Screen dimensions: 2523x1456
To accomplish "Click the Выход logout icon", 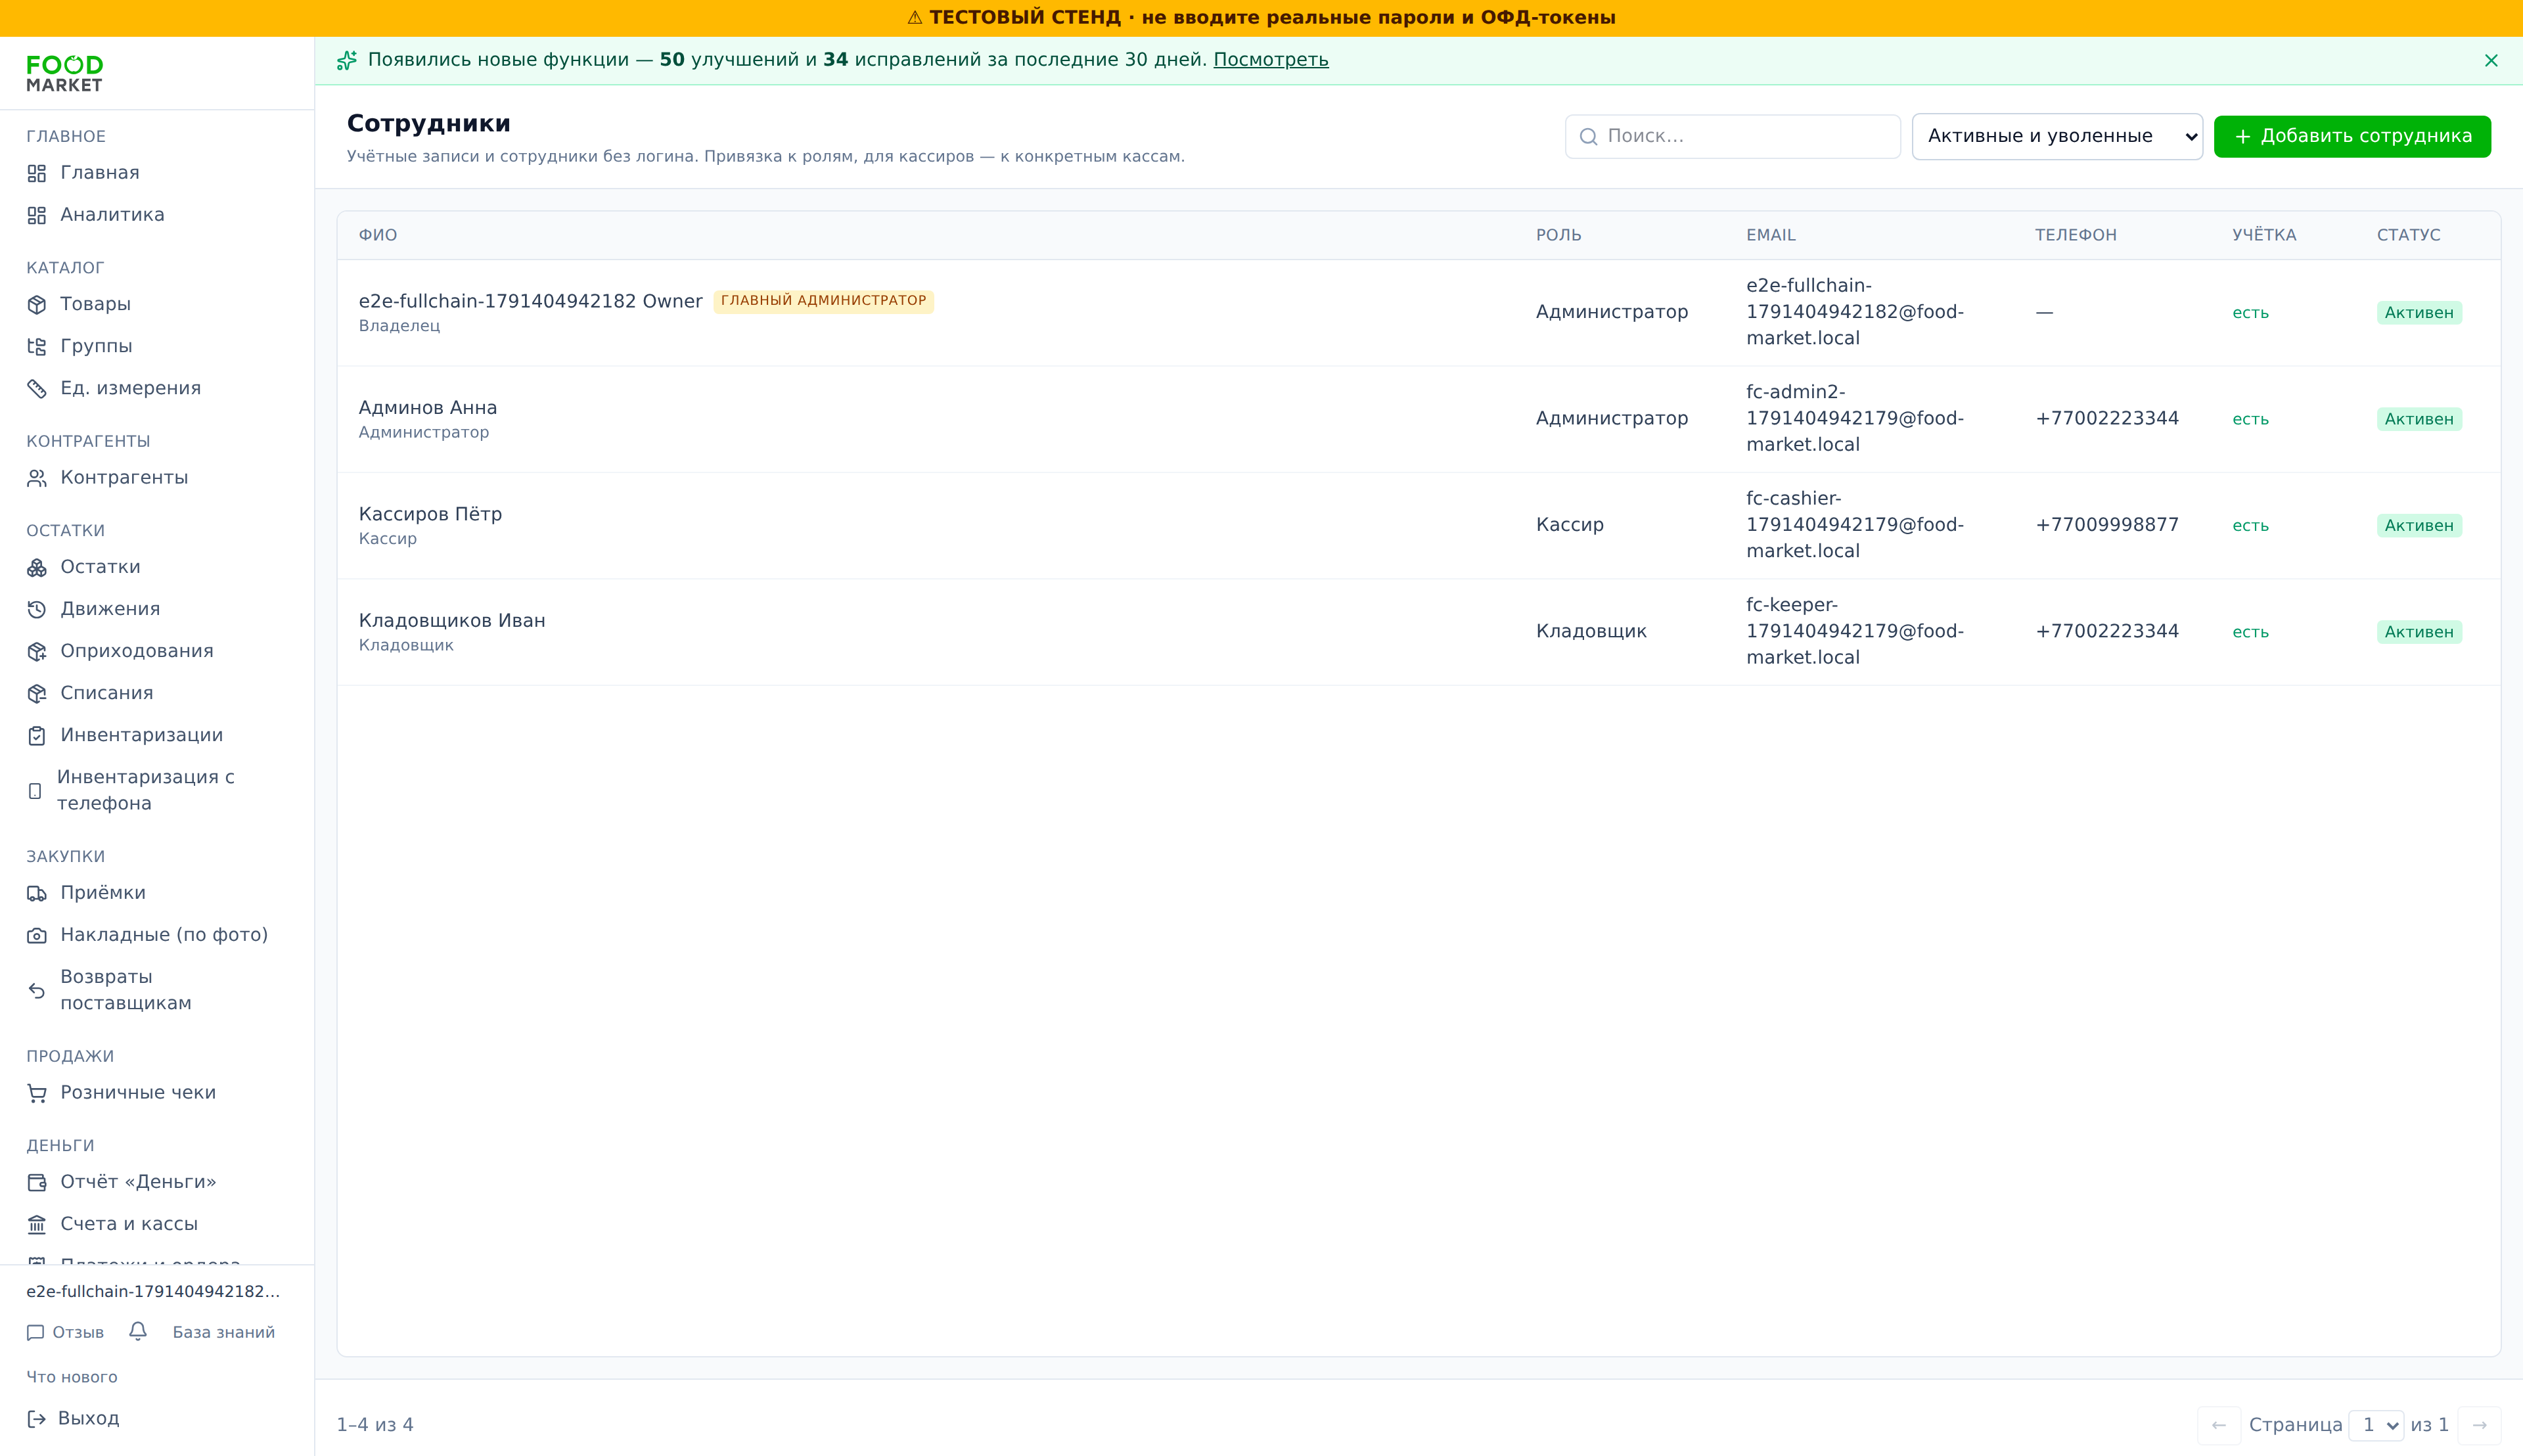I will tap(37, 1418).
